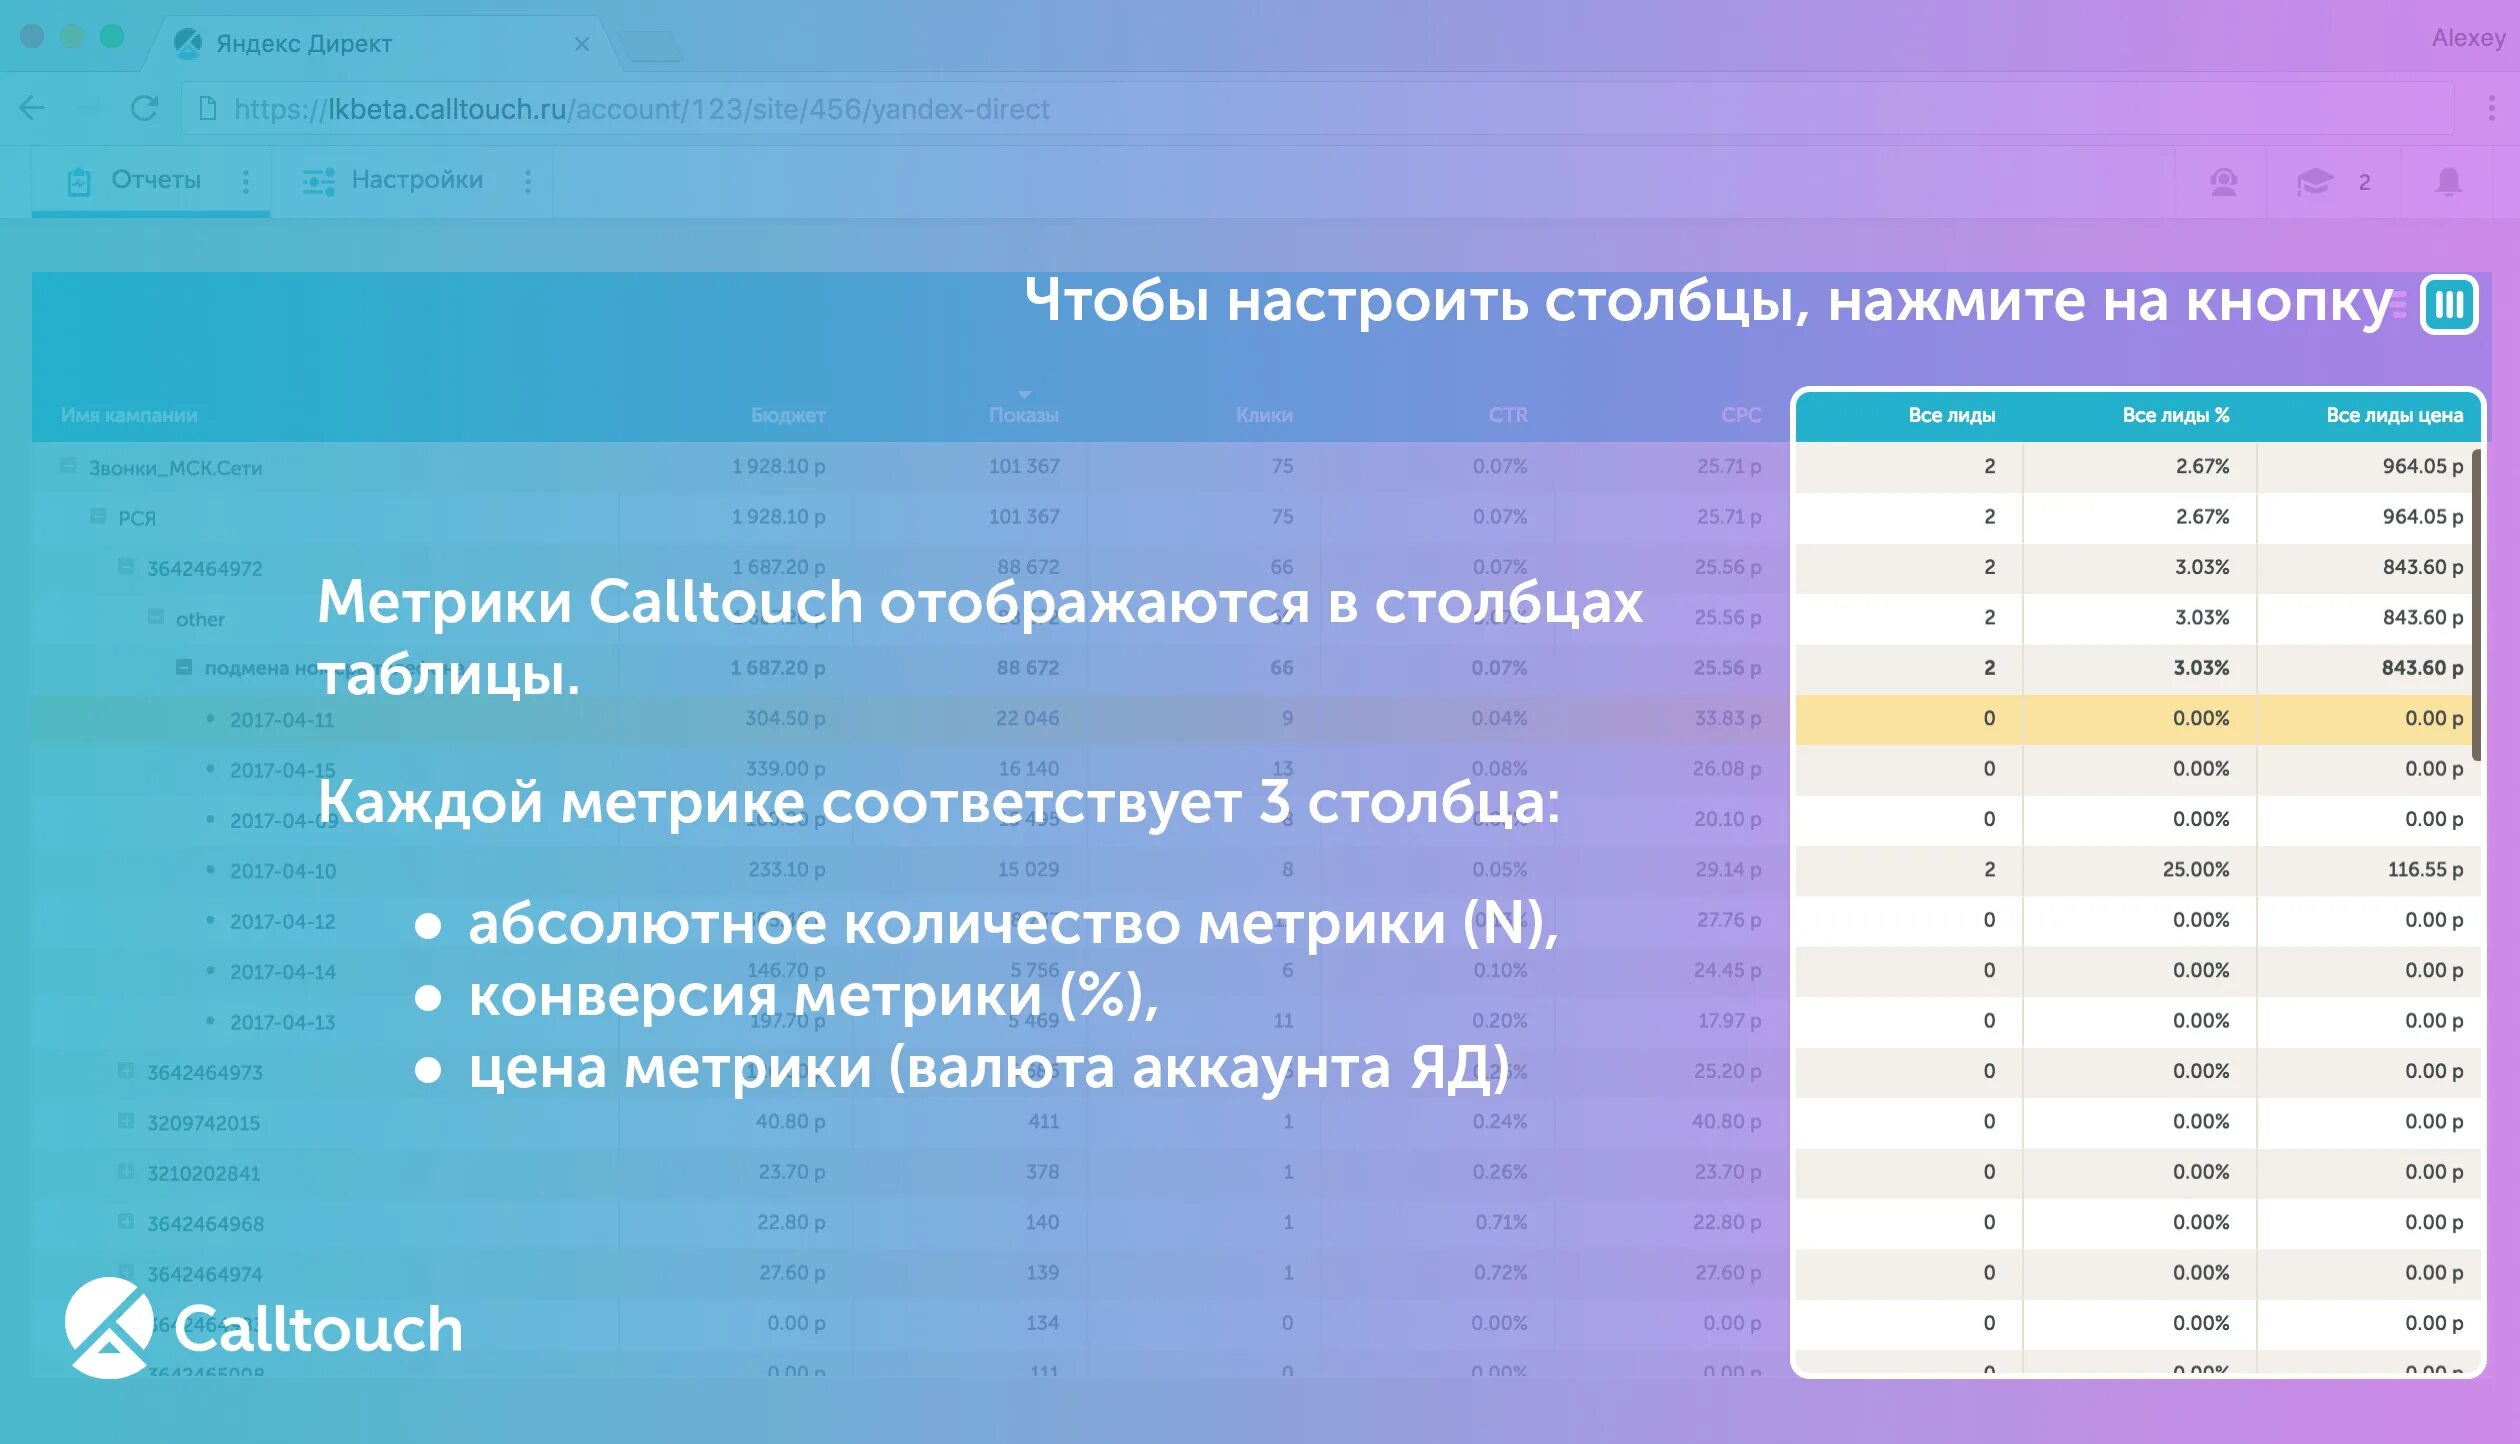Screen dimensions: 2520x1444
Task: Open the Настройки section
Action: (x=416, y=180)
